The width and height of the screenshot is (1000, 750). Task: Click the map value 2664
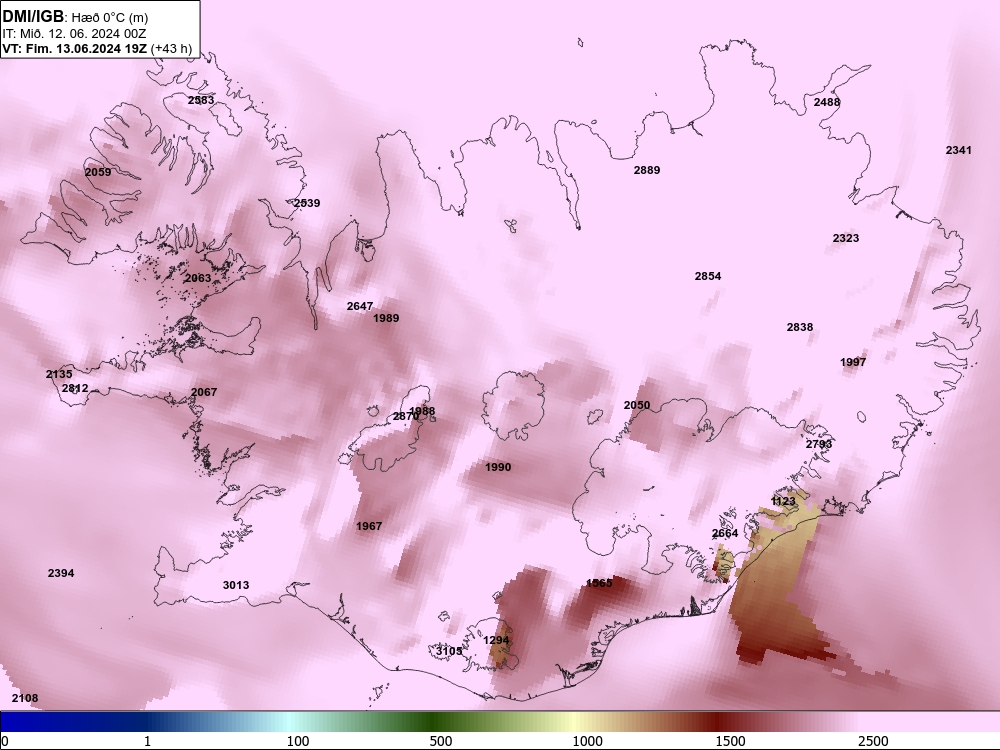tap(724, 534)
